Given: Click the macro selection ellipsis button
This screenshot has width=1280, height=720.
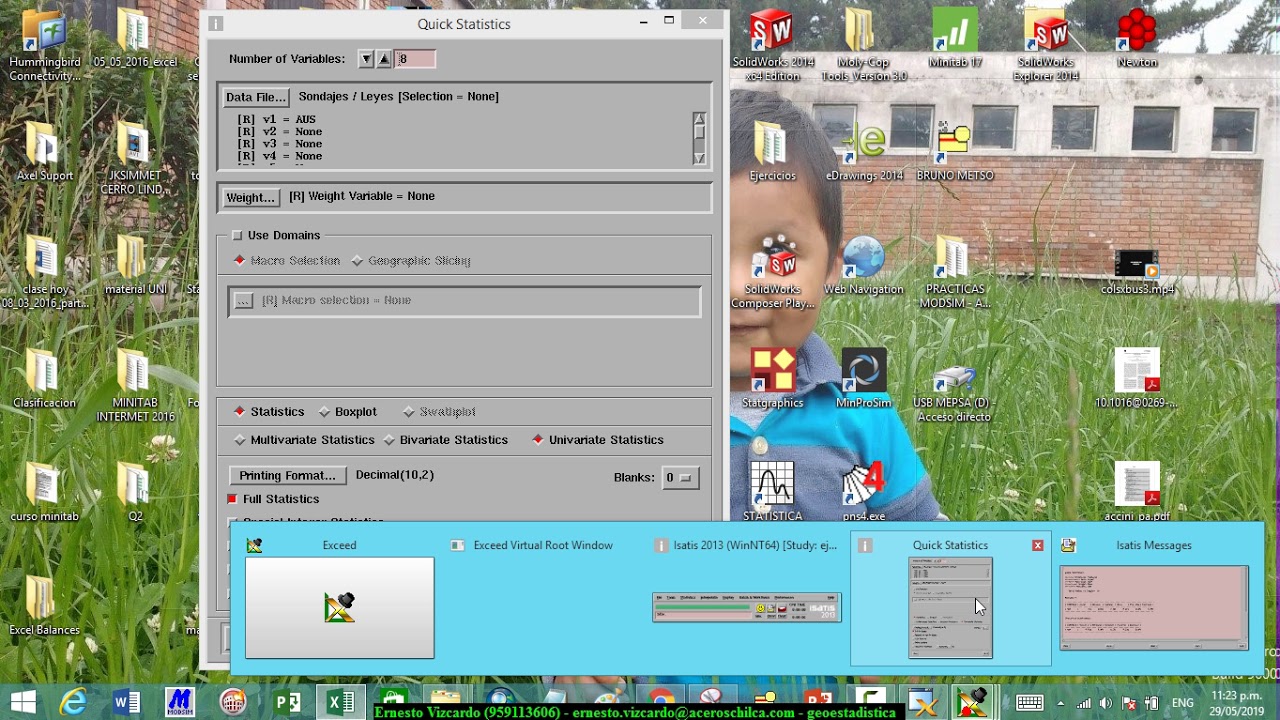Looking at the screenshot, I should [243, 300].
